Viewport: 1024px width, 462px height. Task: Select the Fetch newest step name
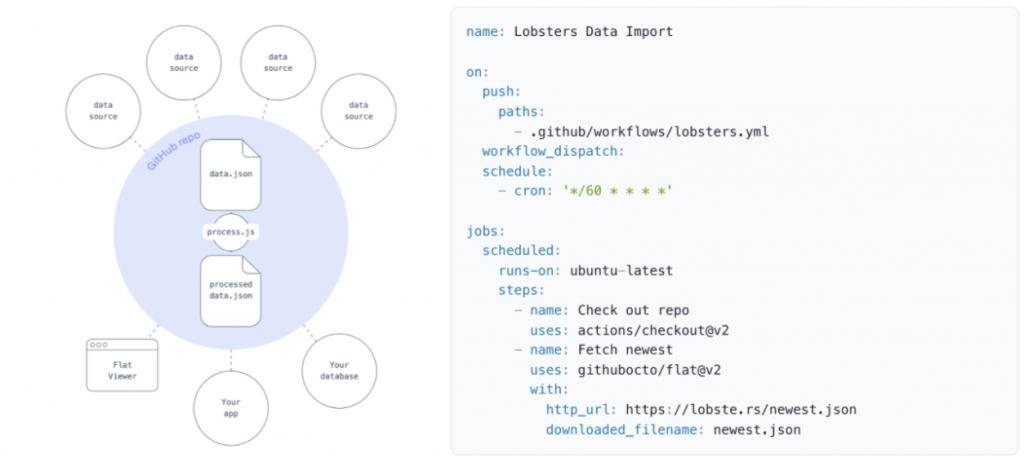tap(625, 350)
